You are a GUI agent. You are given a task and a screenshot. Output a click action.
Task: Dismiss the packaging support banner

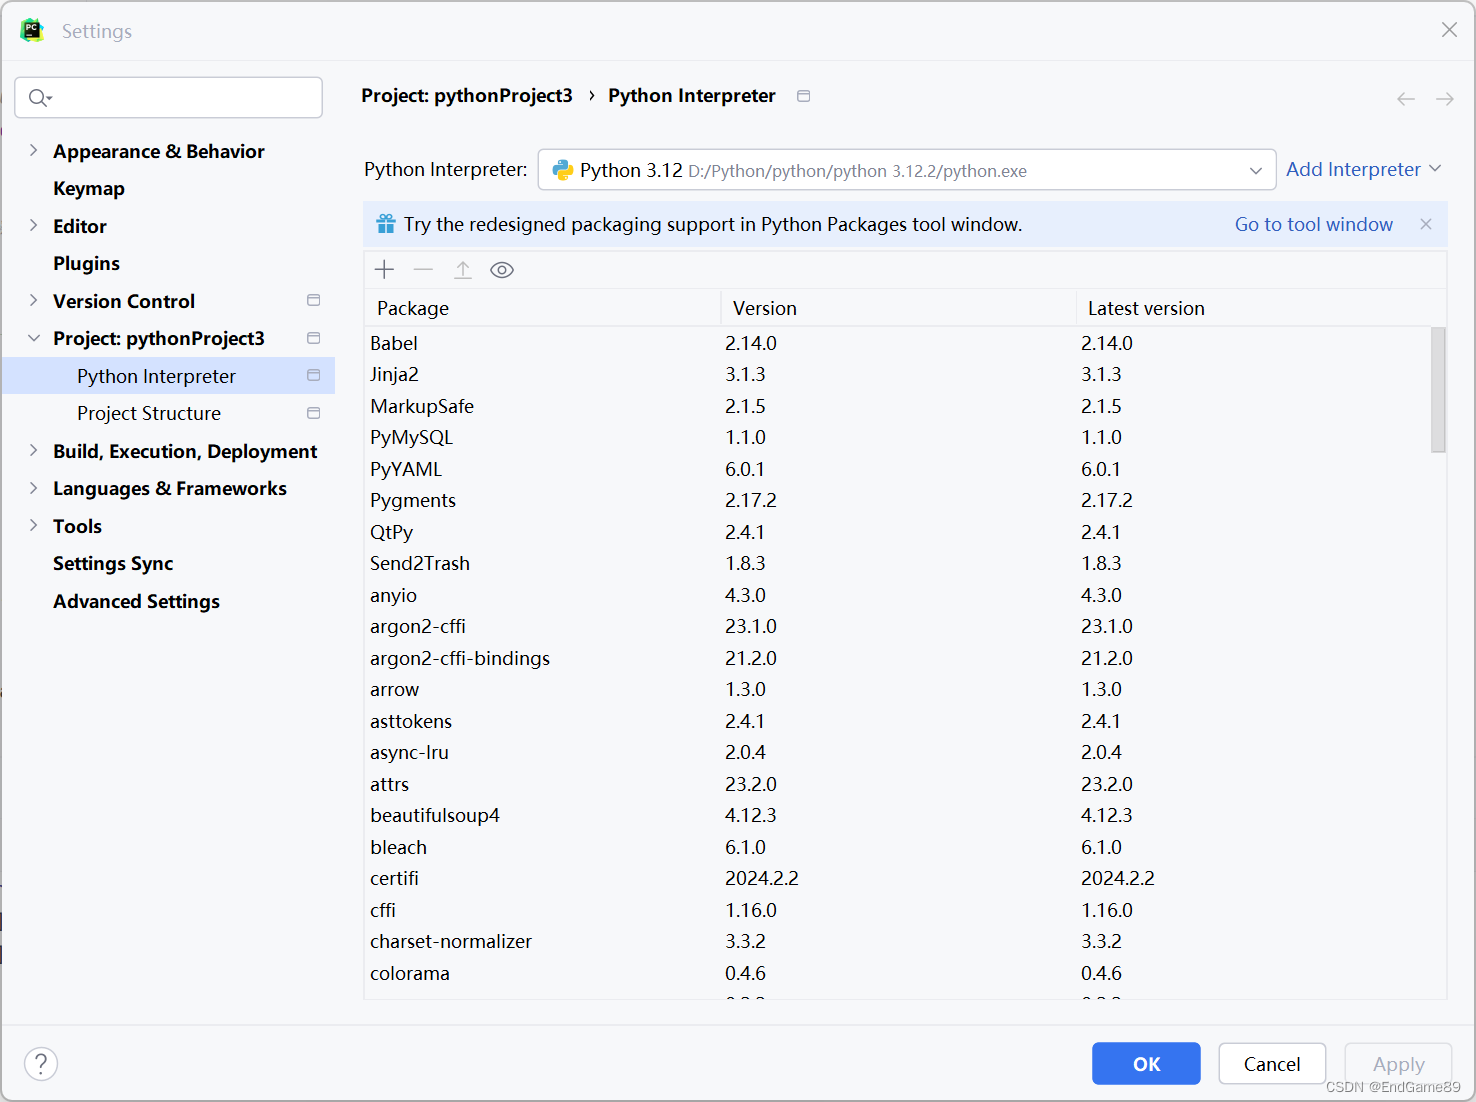point(1426,224)
